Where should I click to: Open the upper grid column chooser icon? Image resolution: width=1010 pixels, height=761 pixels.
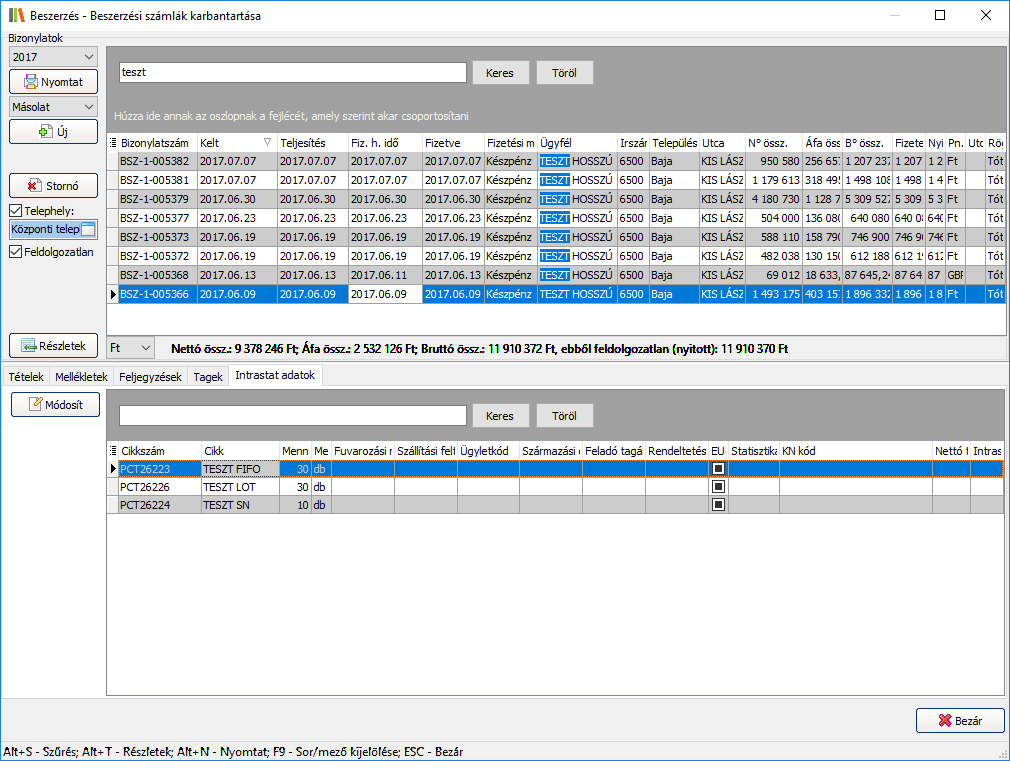[x=112, y=143]
